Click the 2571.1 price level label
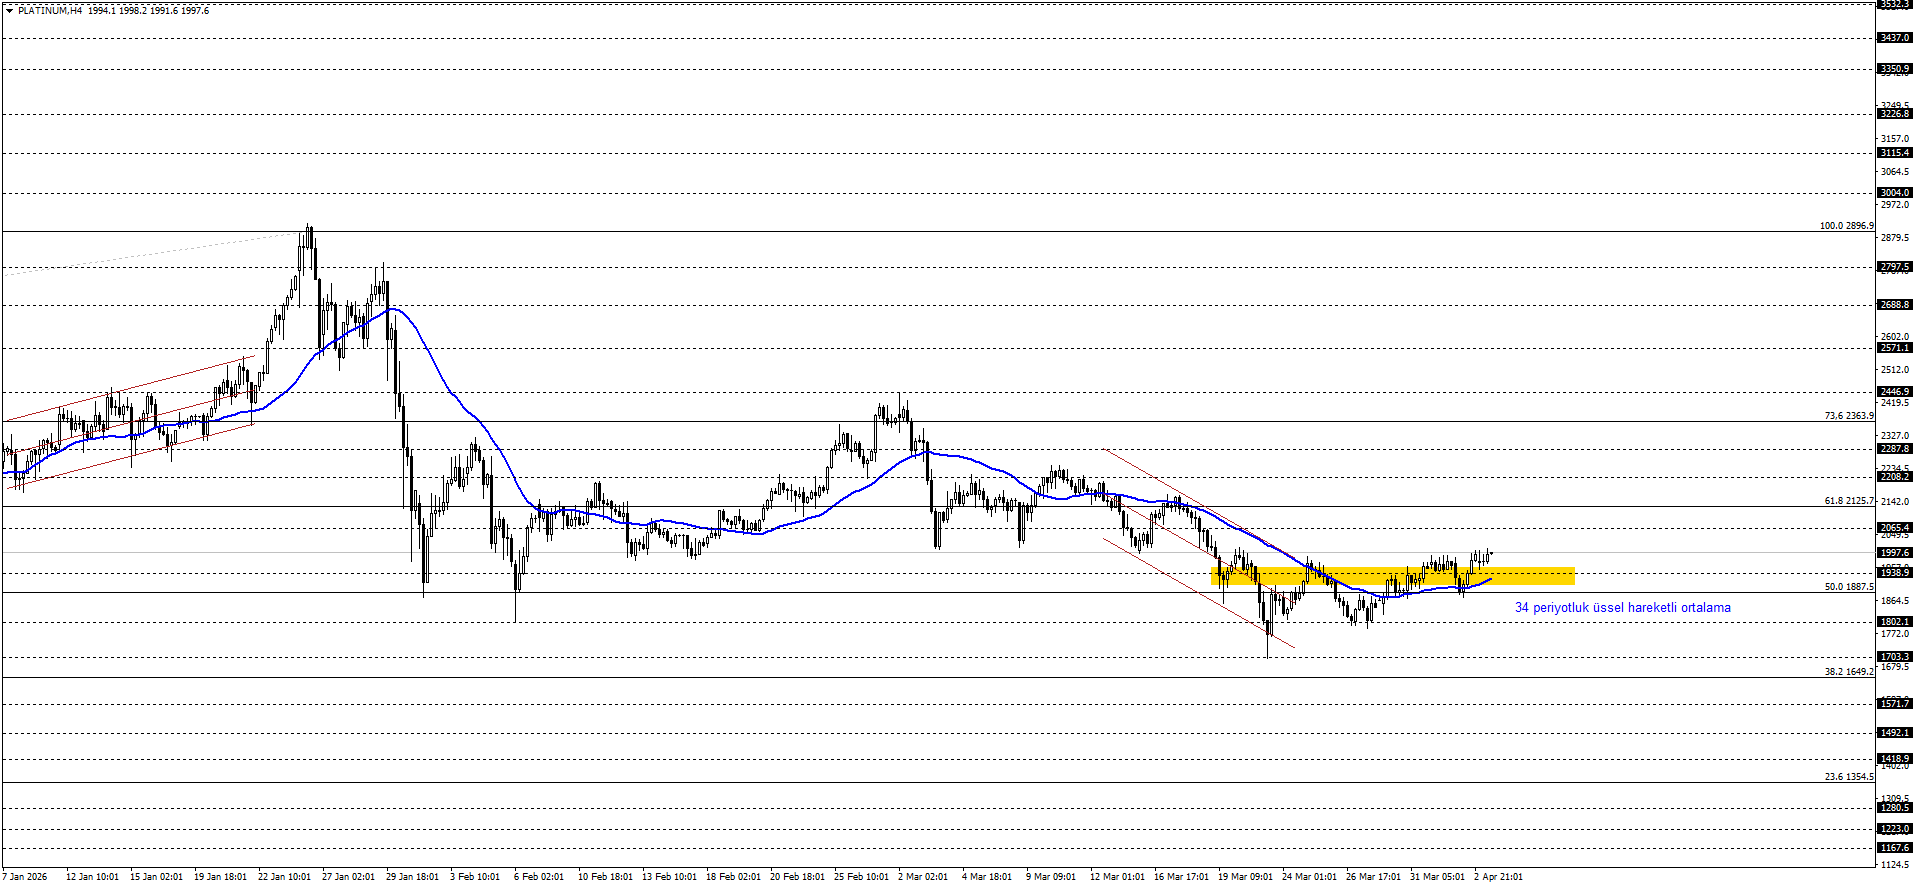 [1895, 348]
